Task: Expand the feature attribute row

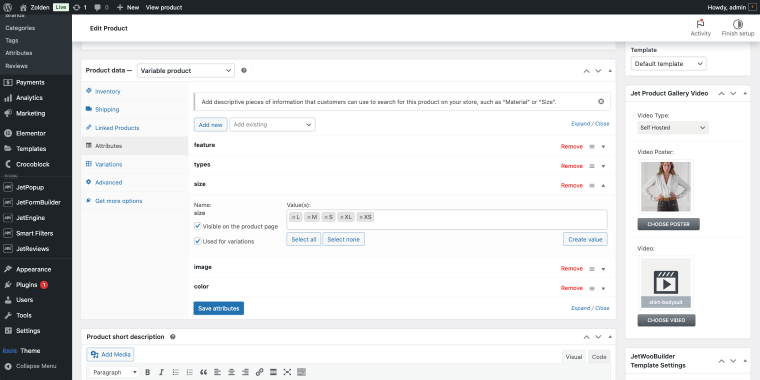Action: (x=603, y=146)
